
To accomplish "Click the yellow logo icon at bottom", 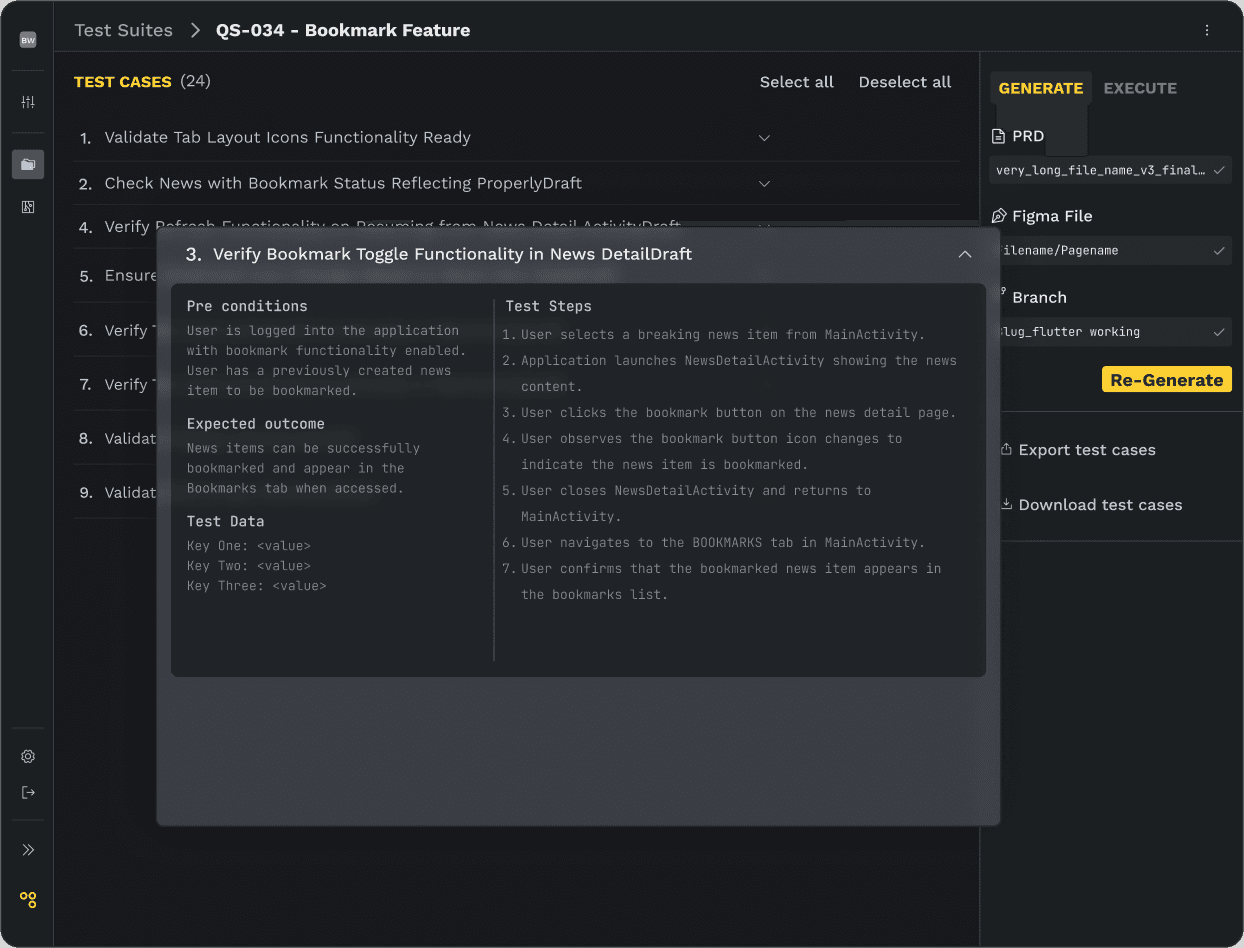I will pyautogui.click(x=28, y=900).
